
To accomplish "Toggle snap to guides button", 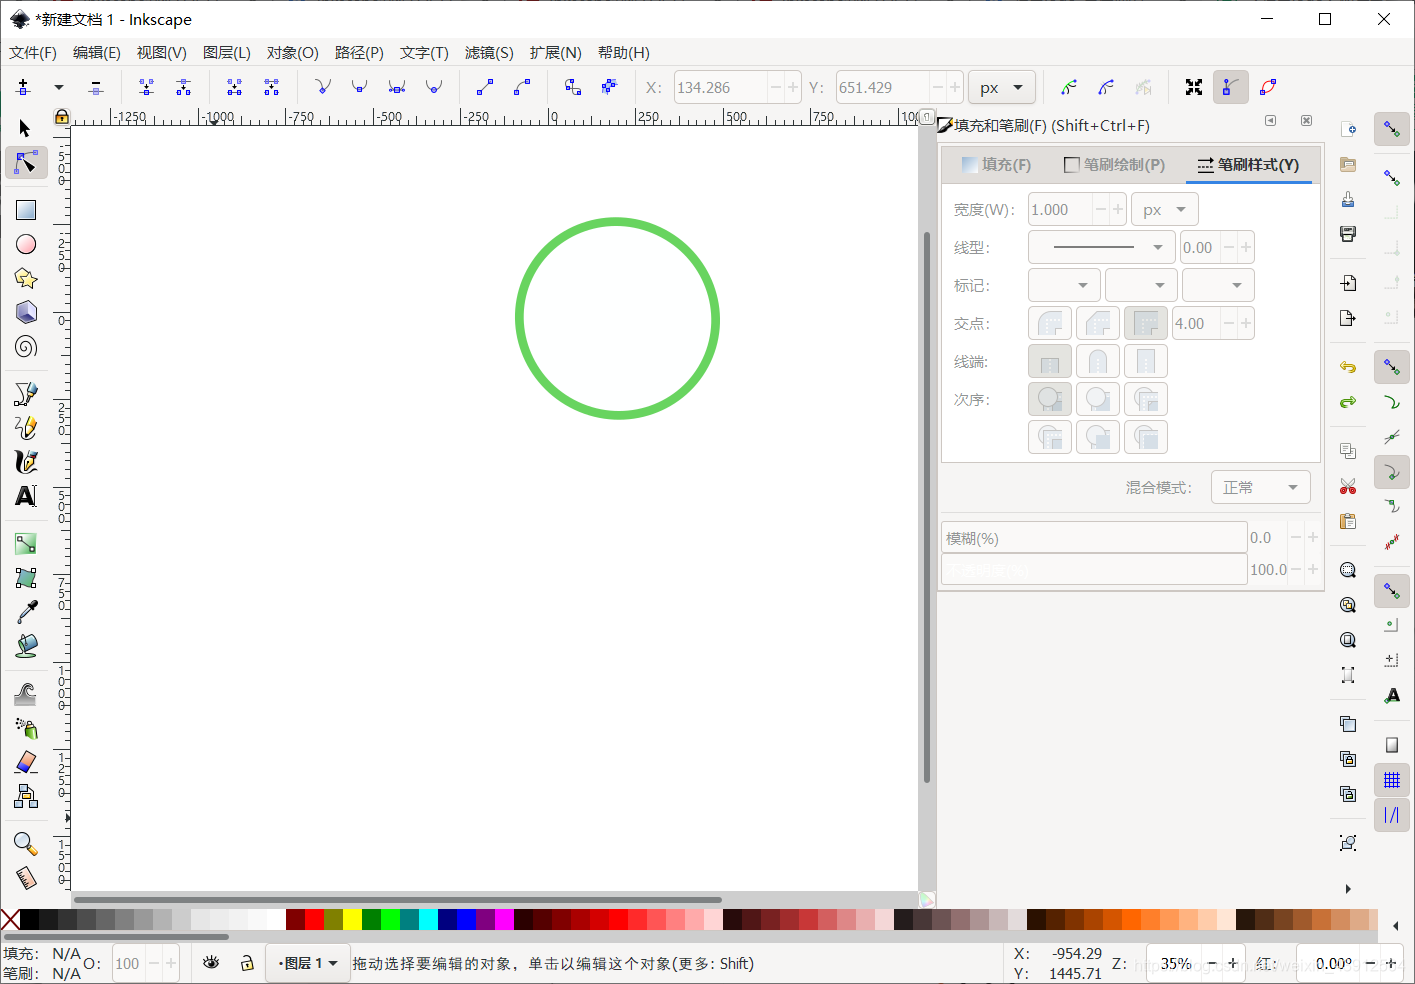I will 1392,815.
